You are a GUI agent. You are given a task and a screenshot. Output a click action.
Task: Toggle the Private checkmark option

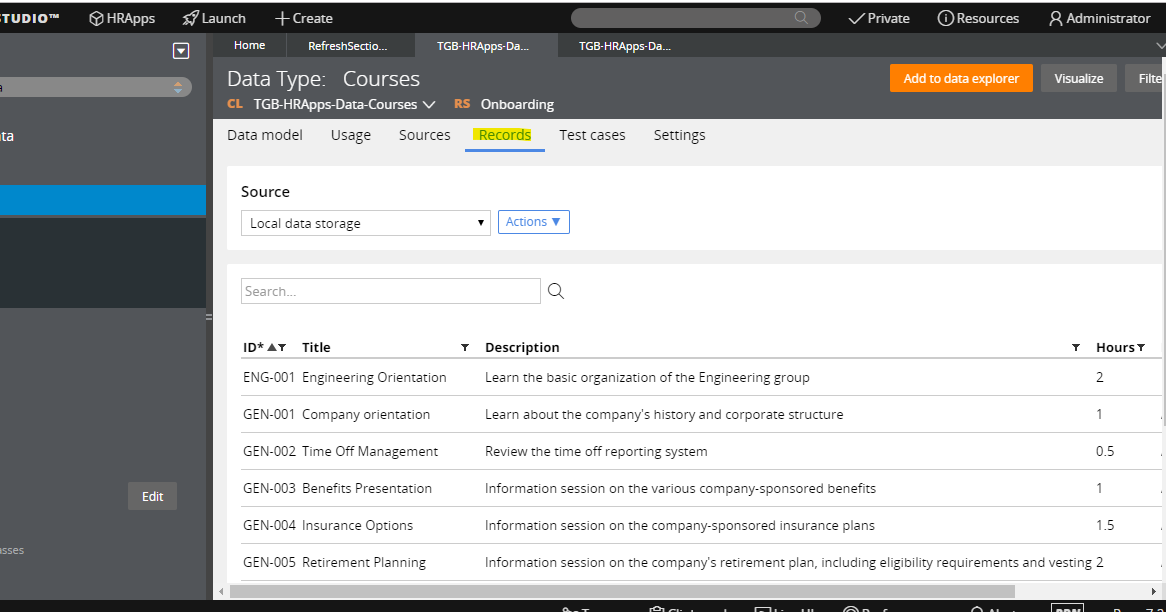click(879, 18)
